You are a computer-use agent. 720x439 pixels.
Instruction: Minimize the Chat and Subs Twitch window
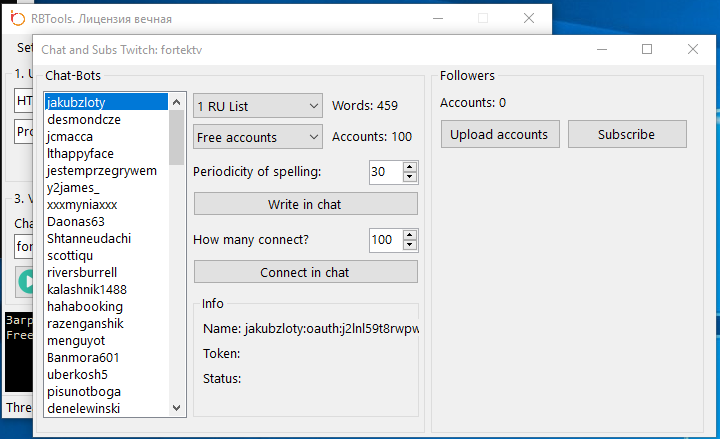coord(601,49)
